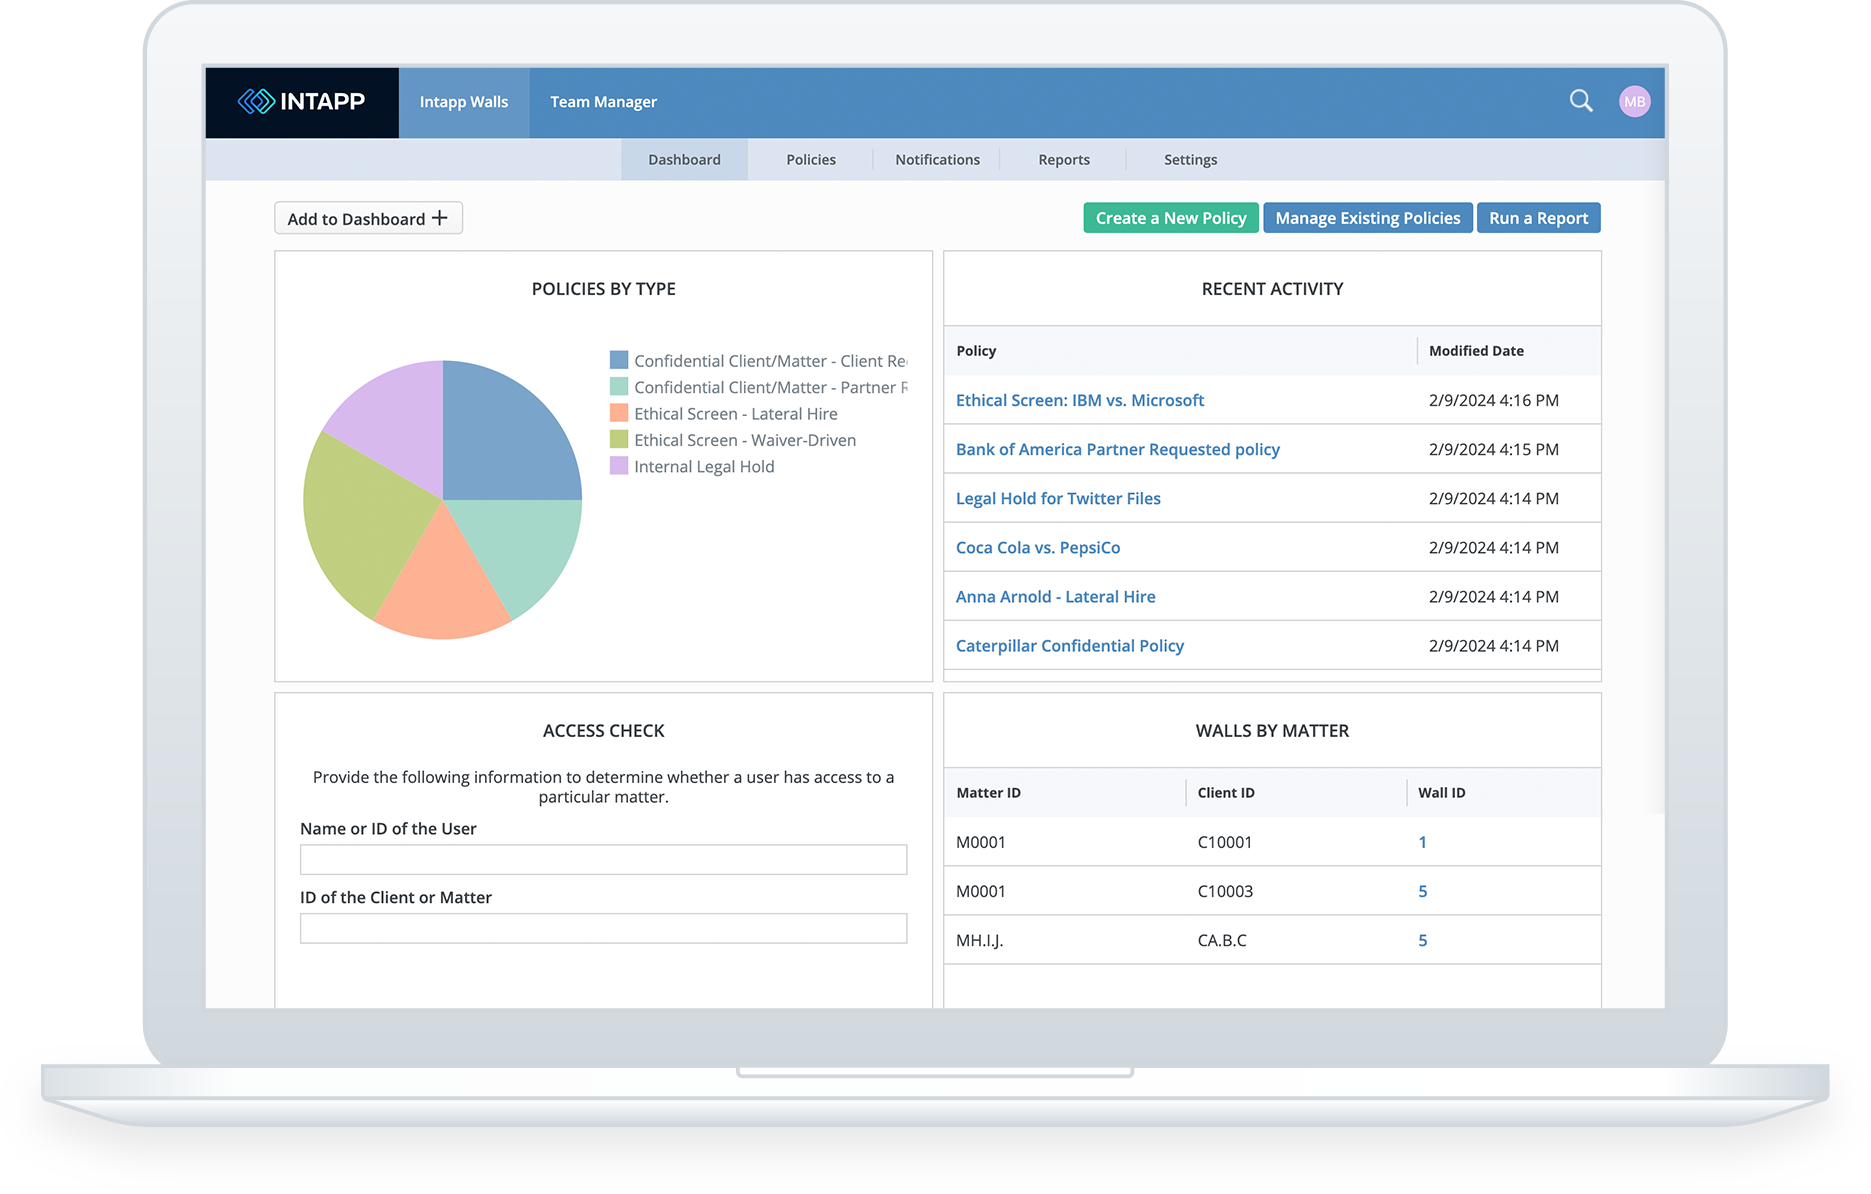Click the Name or ID of the User field

tap(602, 859)
